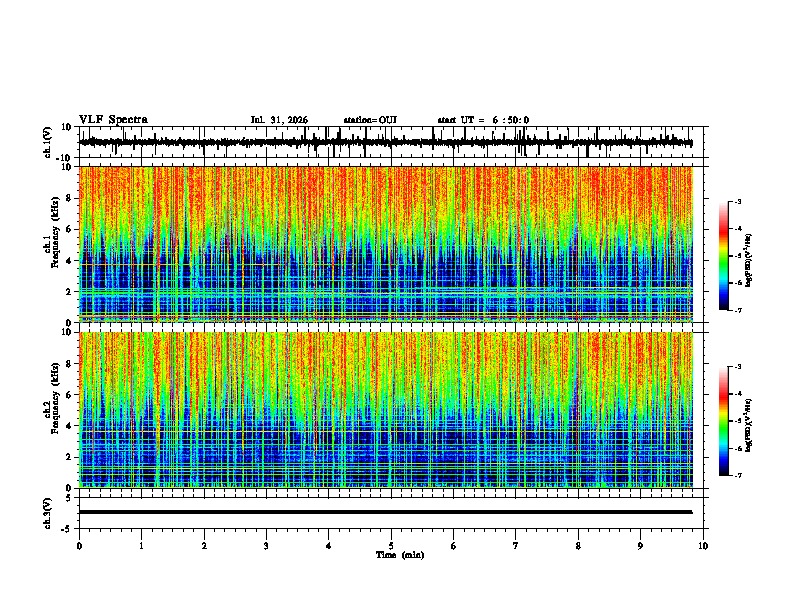Viewport: 792px width, 612px height.
Task: Click time axis tick label '7'
Action: (516, 546)
